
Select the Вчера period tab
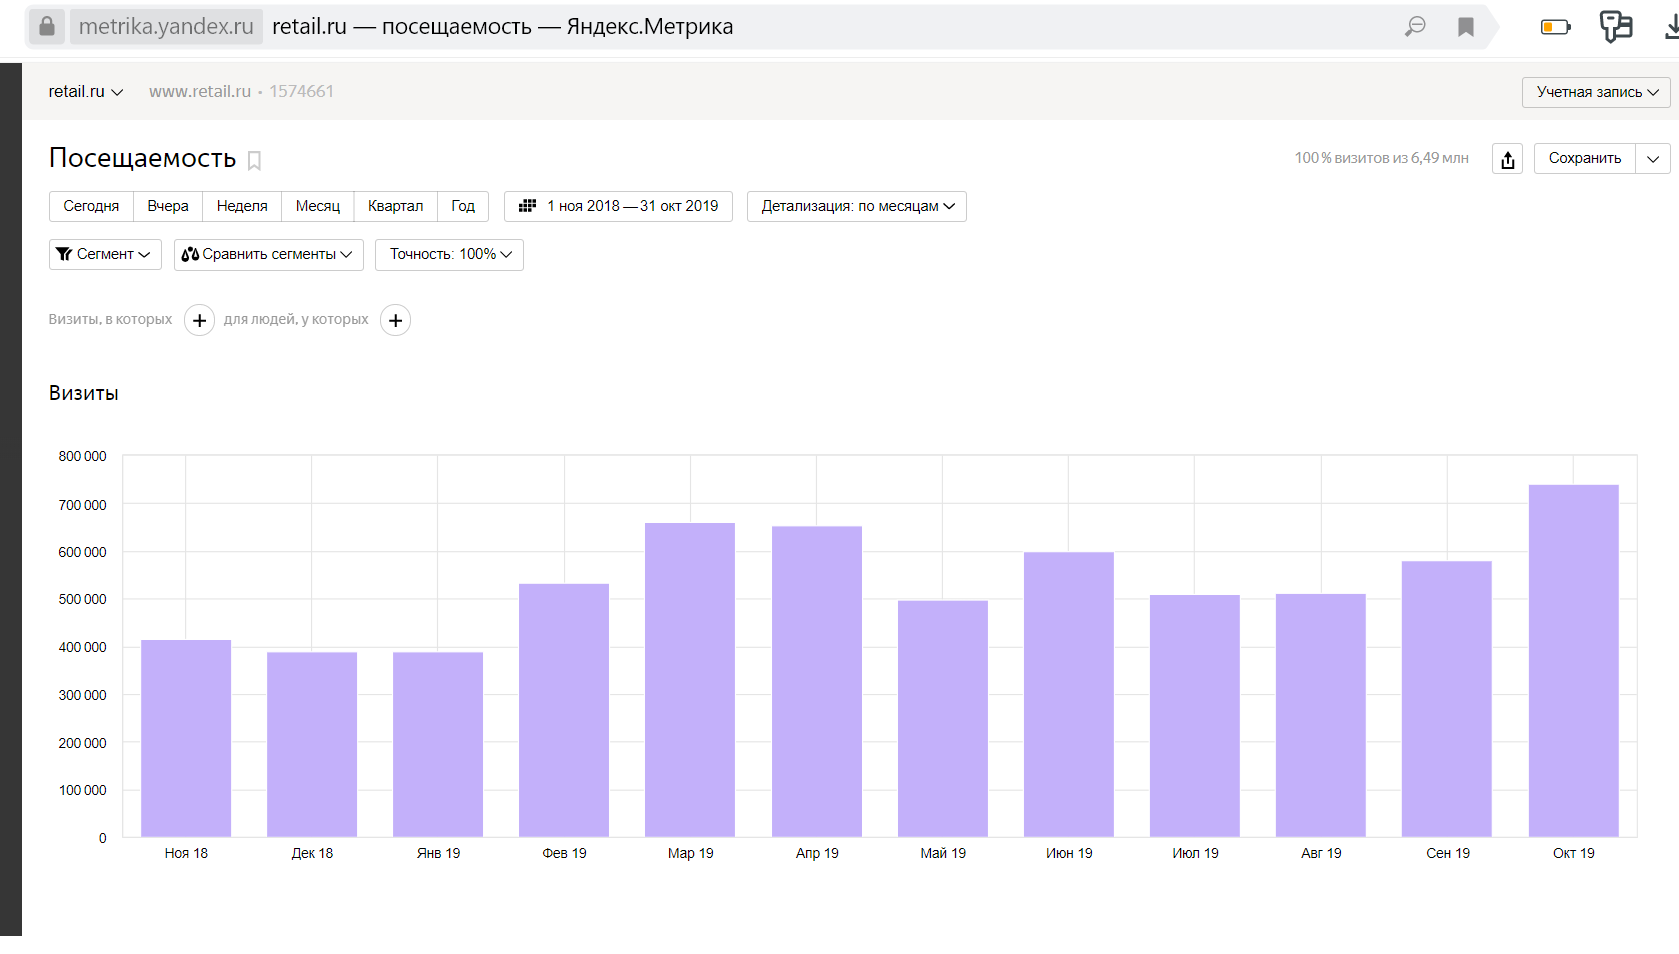(168, 206)
